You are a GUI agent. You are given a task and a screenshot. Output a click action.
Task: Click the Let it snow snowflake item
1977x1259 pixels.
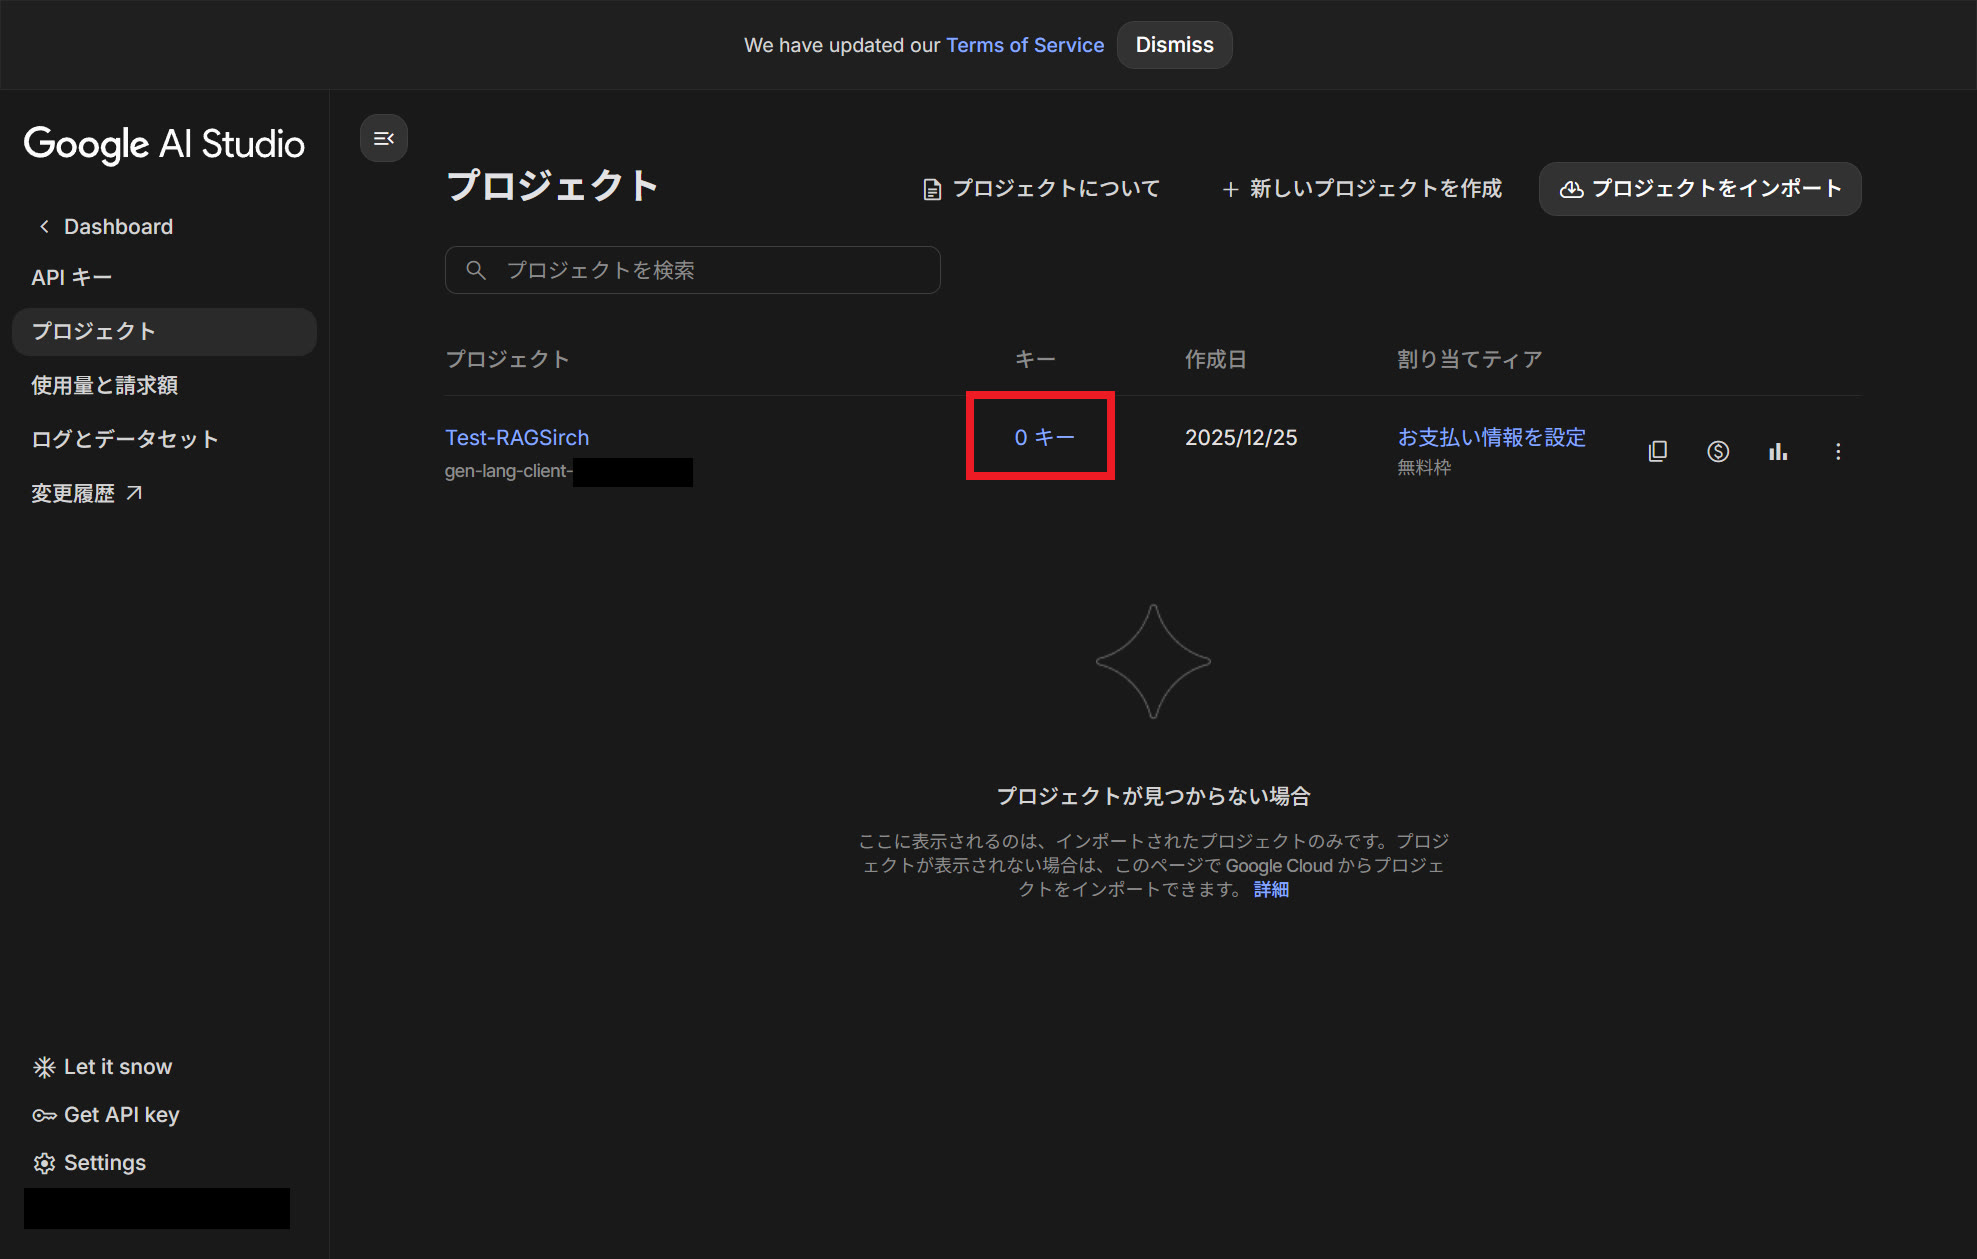pyautogui.click(x=103, y=1067)
